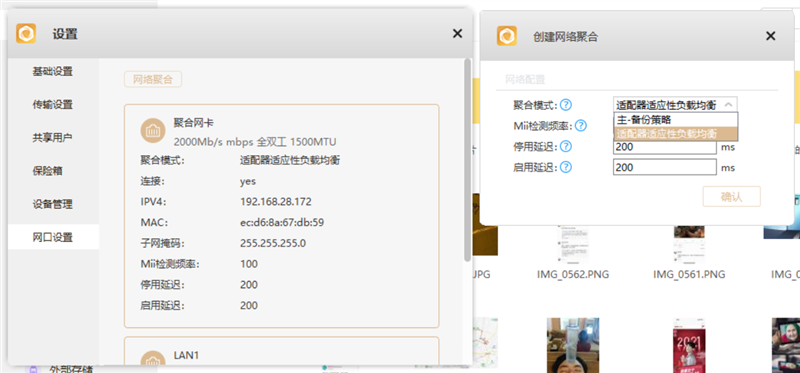Click the settings panel vertical scrollbar
Image resolution: width=800 pixels, height=373 pixels.
[x=467, y=159]
